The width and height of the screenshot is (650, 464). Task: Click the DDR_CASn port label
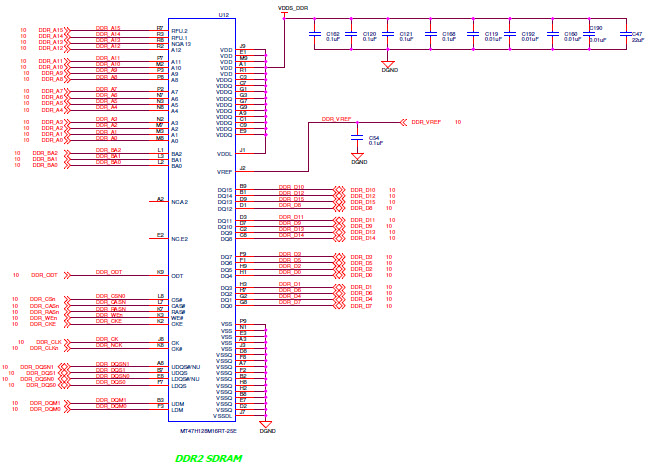click(x=44, y=306)
